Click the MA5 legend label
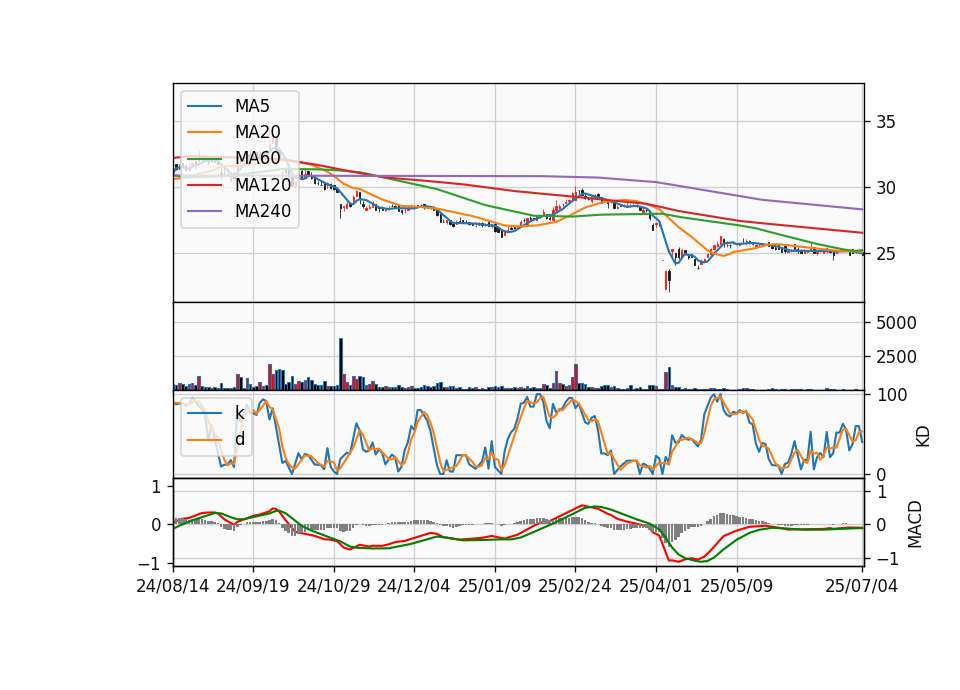 point(252,106)
